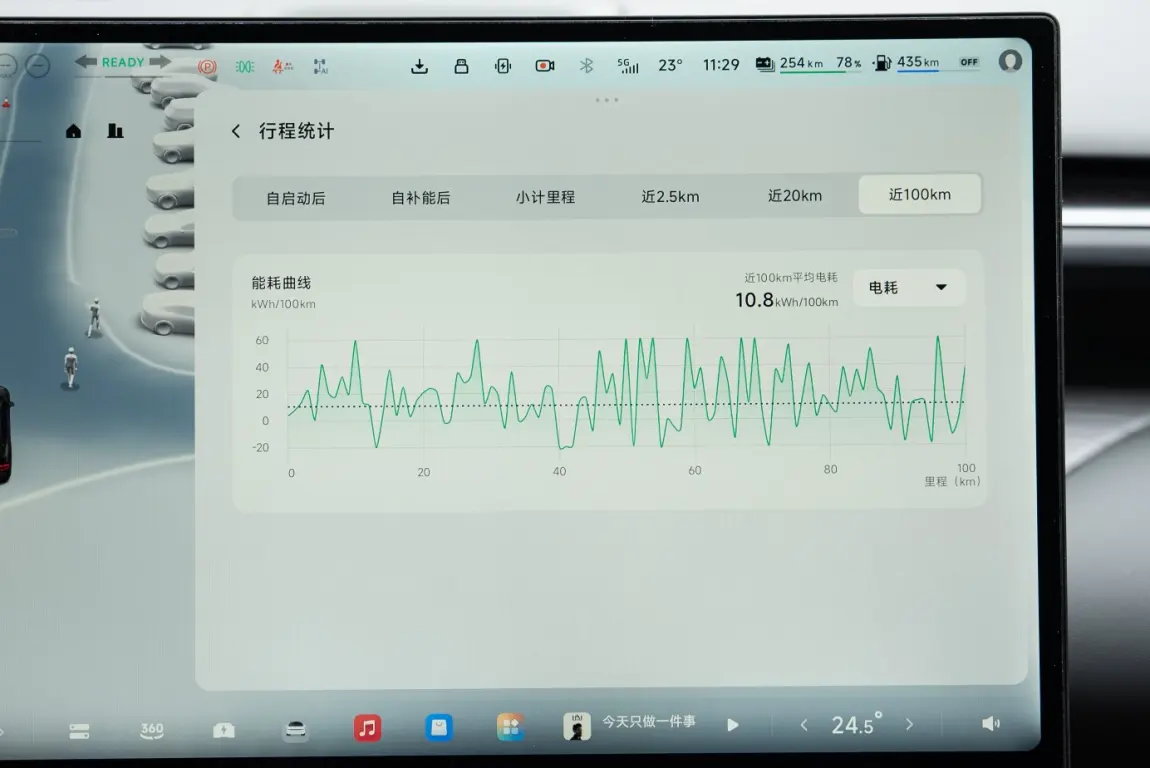Open the blue shopping bag app
Image resolution: width=1150 pixels, height=768 pixels.
click(439, 727)
